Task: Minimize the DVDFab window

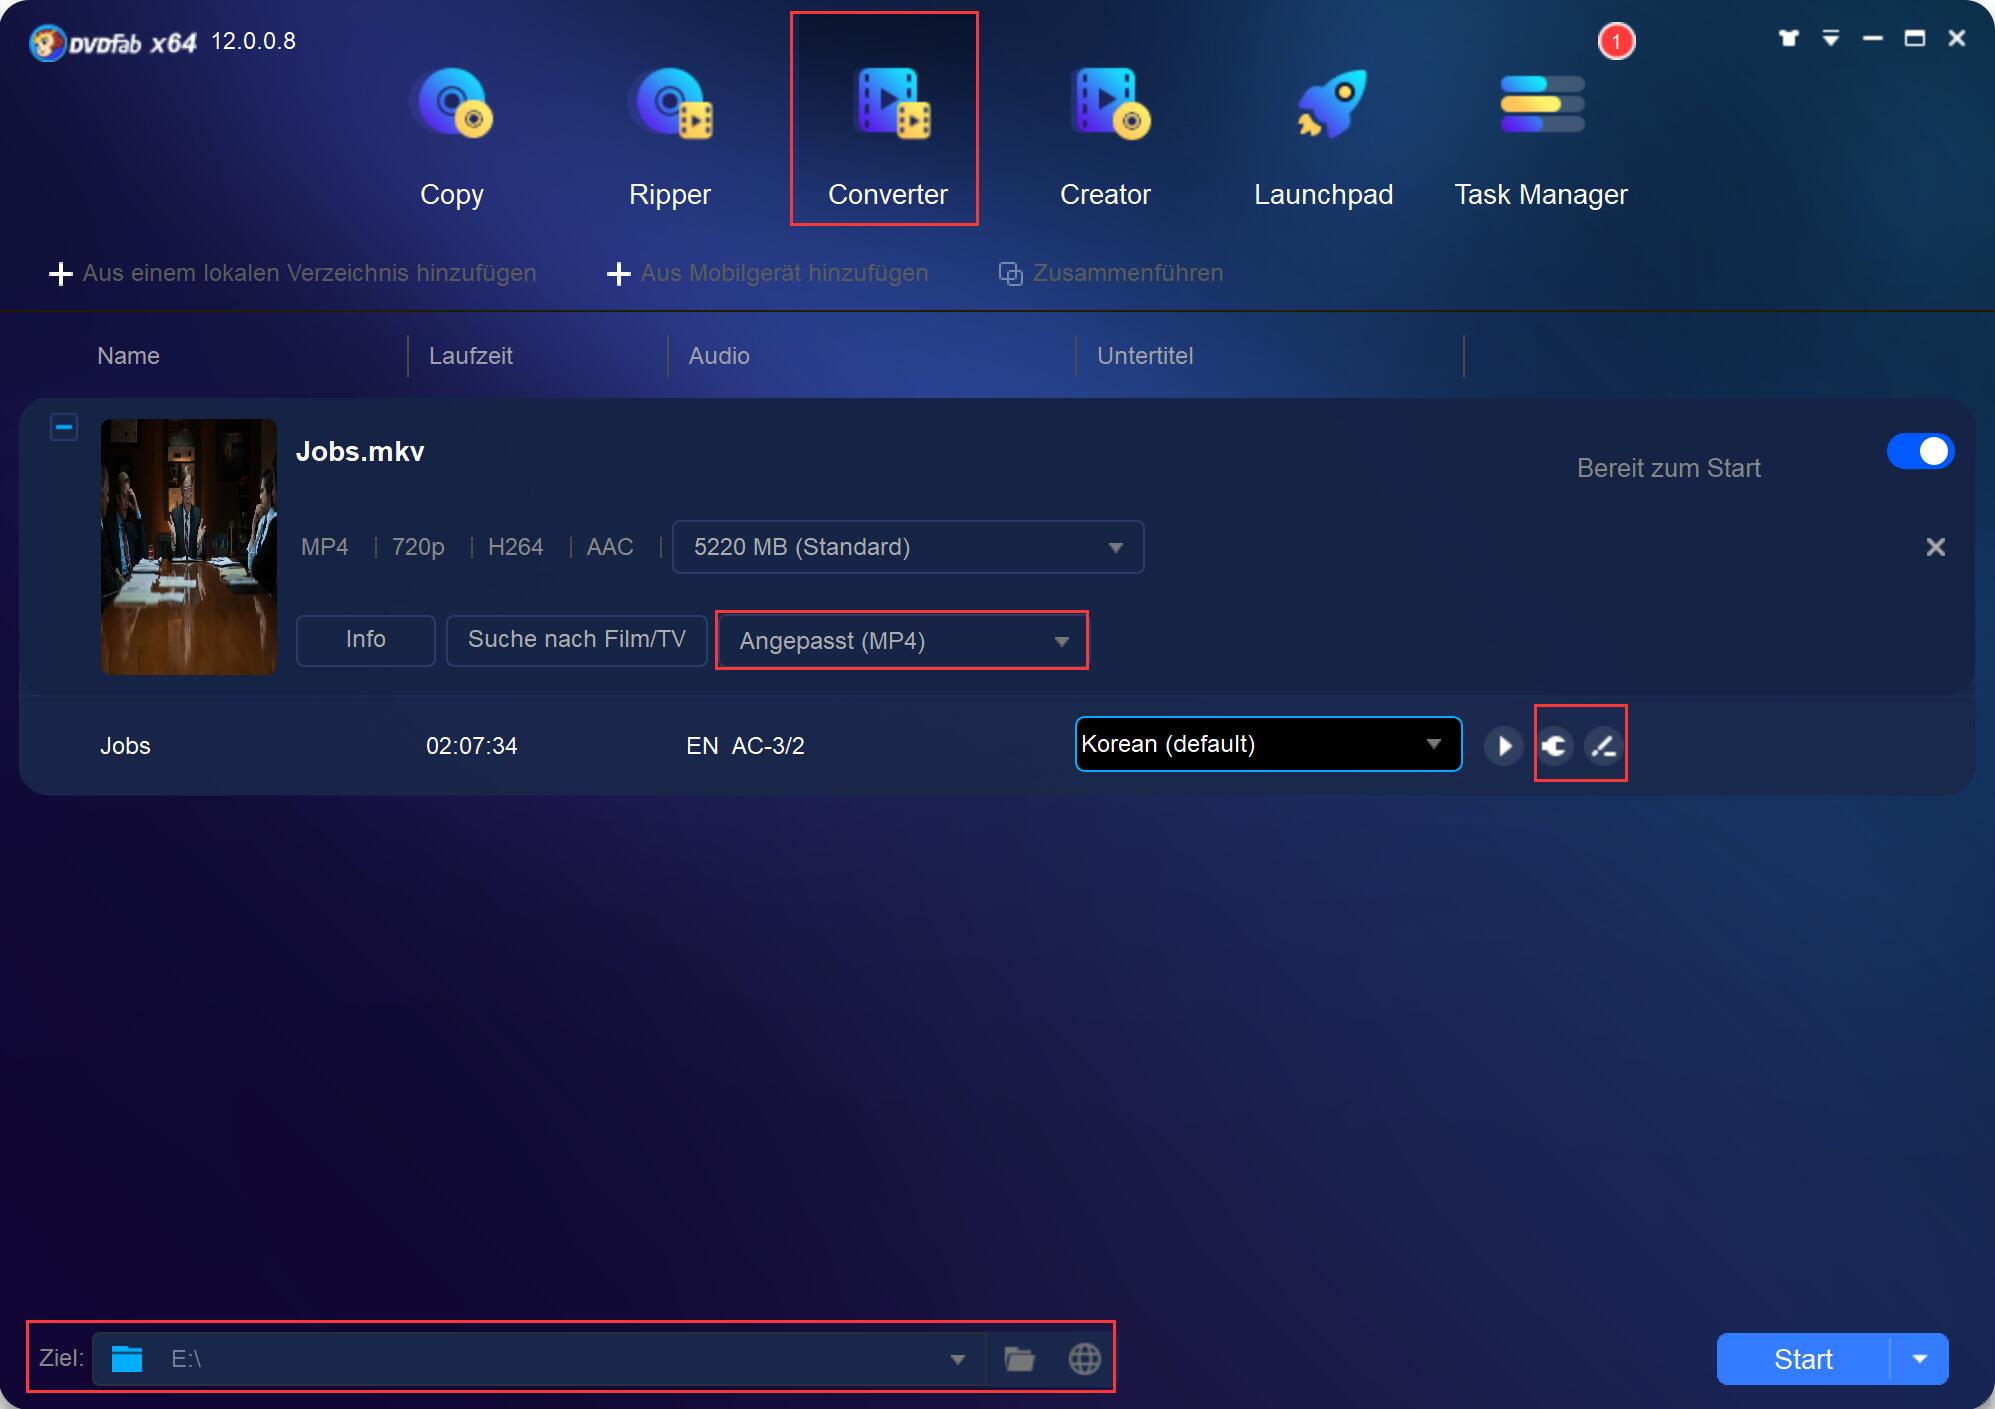Action: pyautogui.click(x=1872, y=38)
